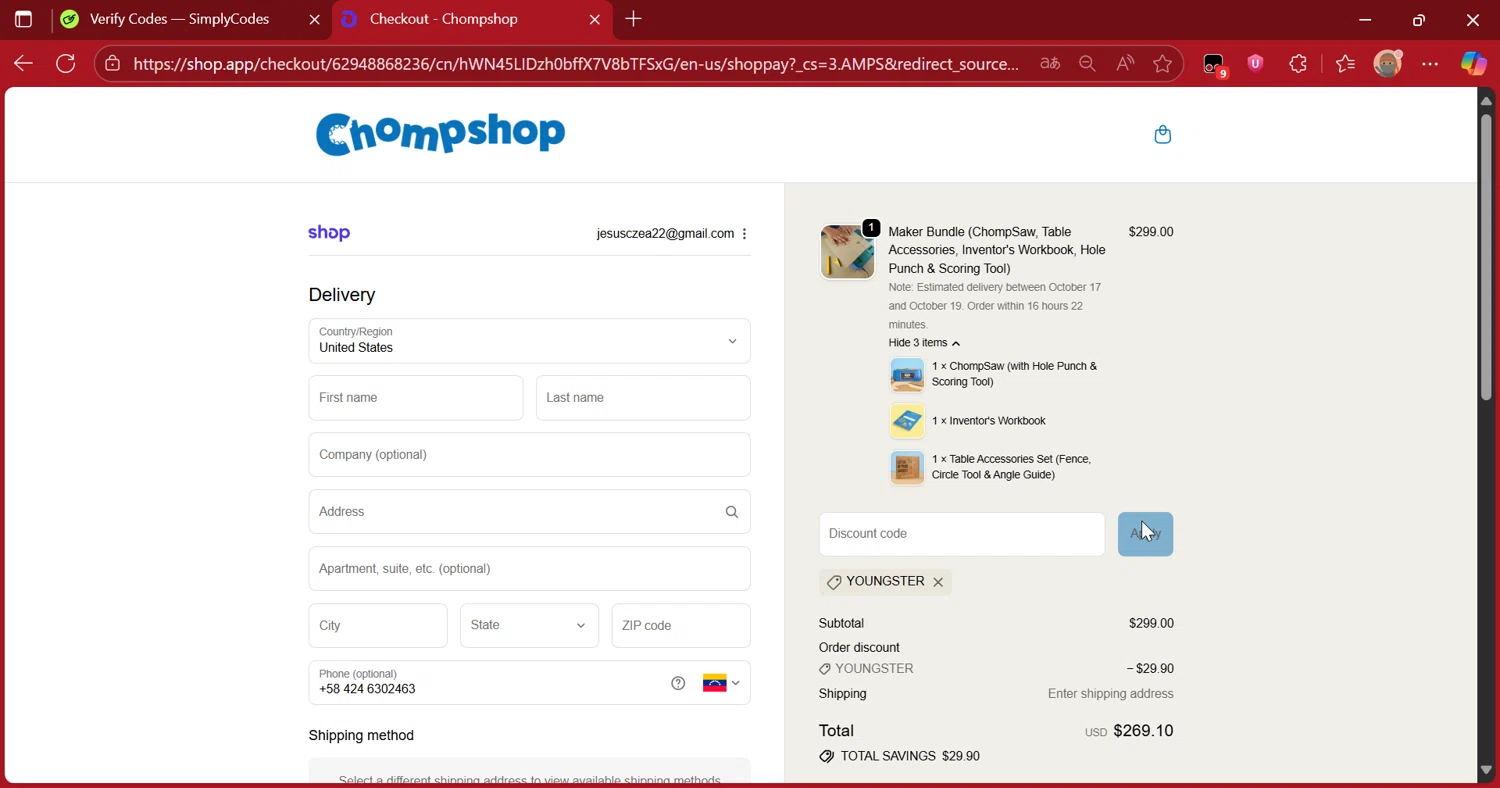Activate the read aloud icon
This screenshot has width=1500, height=788.
[1125, 64]
